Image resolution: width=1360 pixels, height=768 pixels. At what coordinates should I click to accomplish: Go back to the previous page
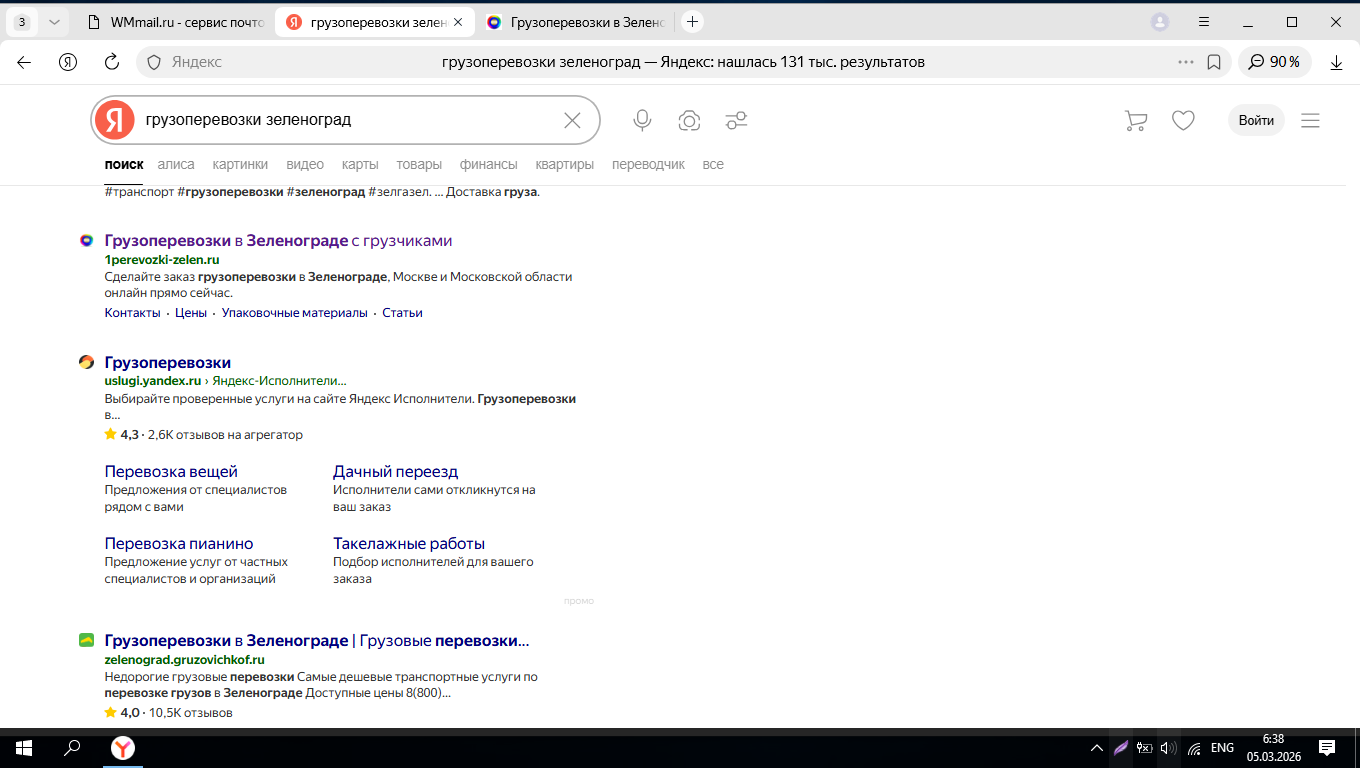coord(24,62)
